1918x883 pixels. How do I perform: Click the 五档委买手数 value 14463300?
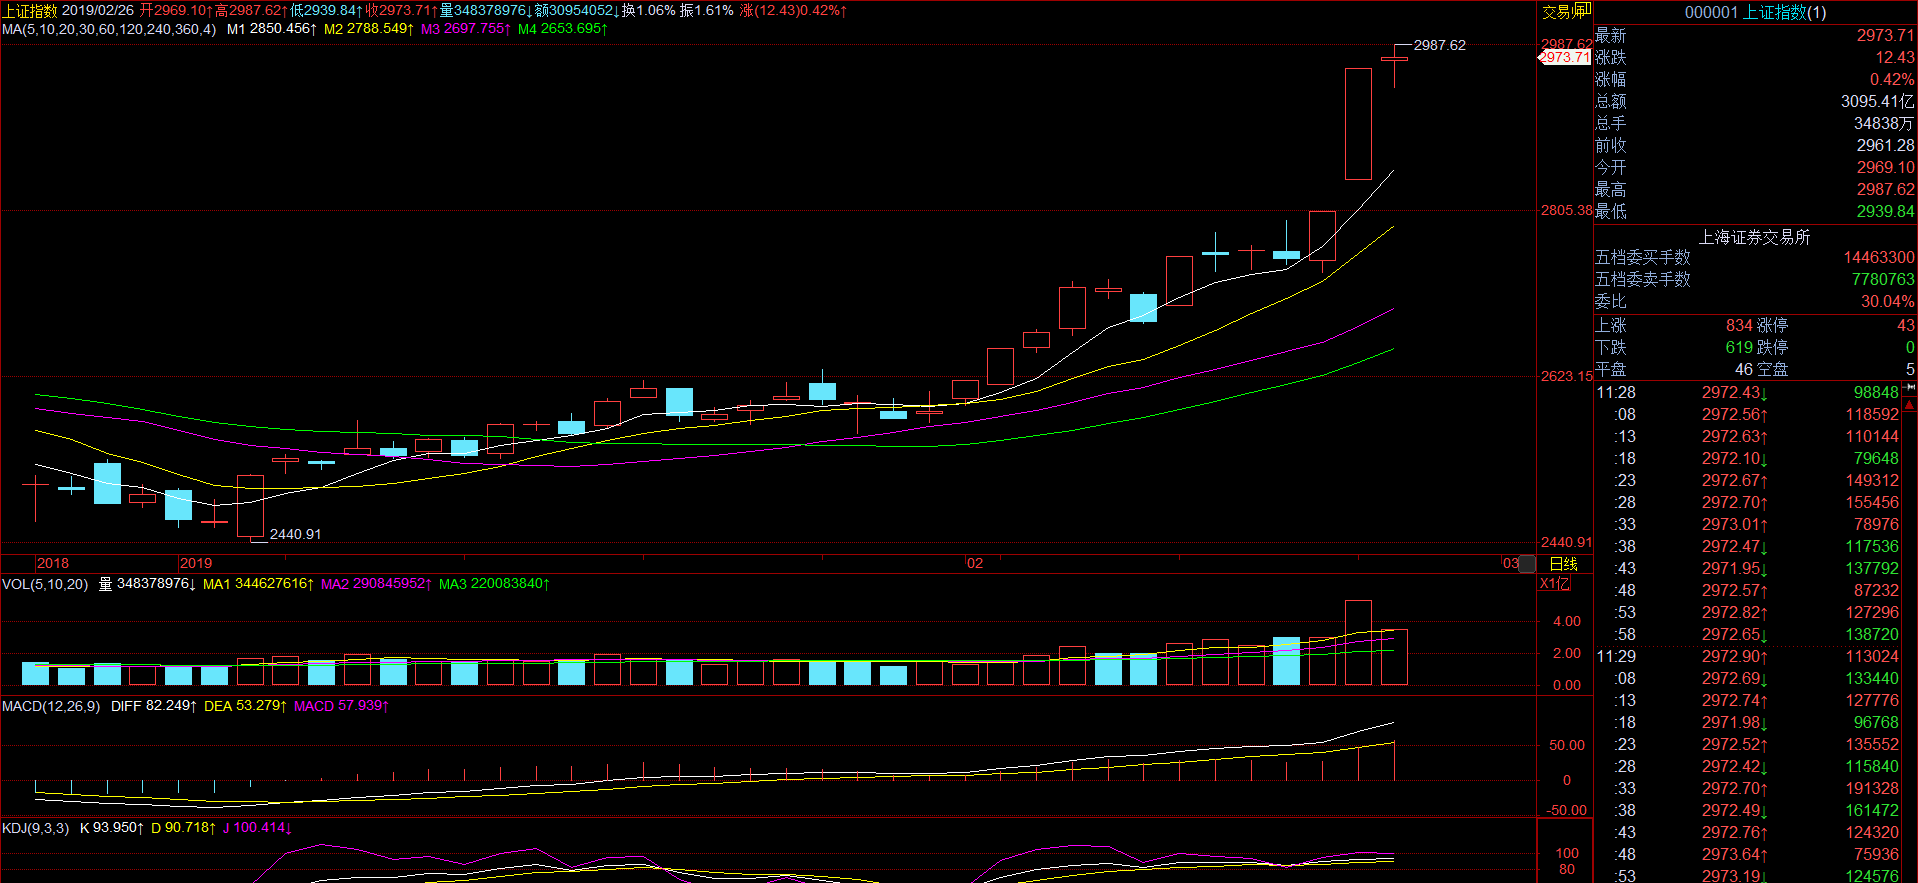tap(1879, 257)
